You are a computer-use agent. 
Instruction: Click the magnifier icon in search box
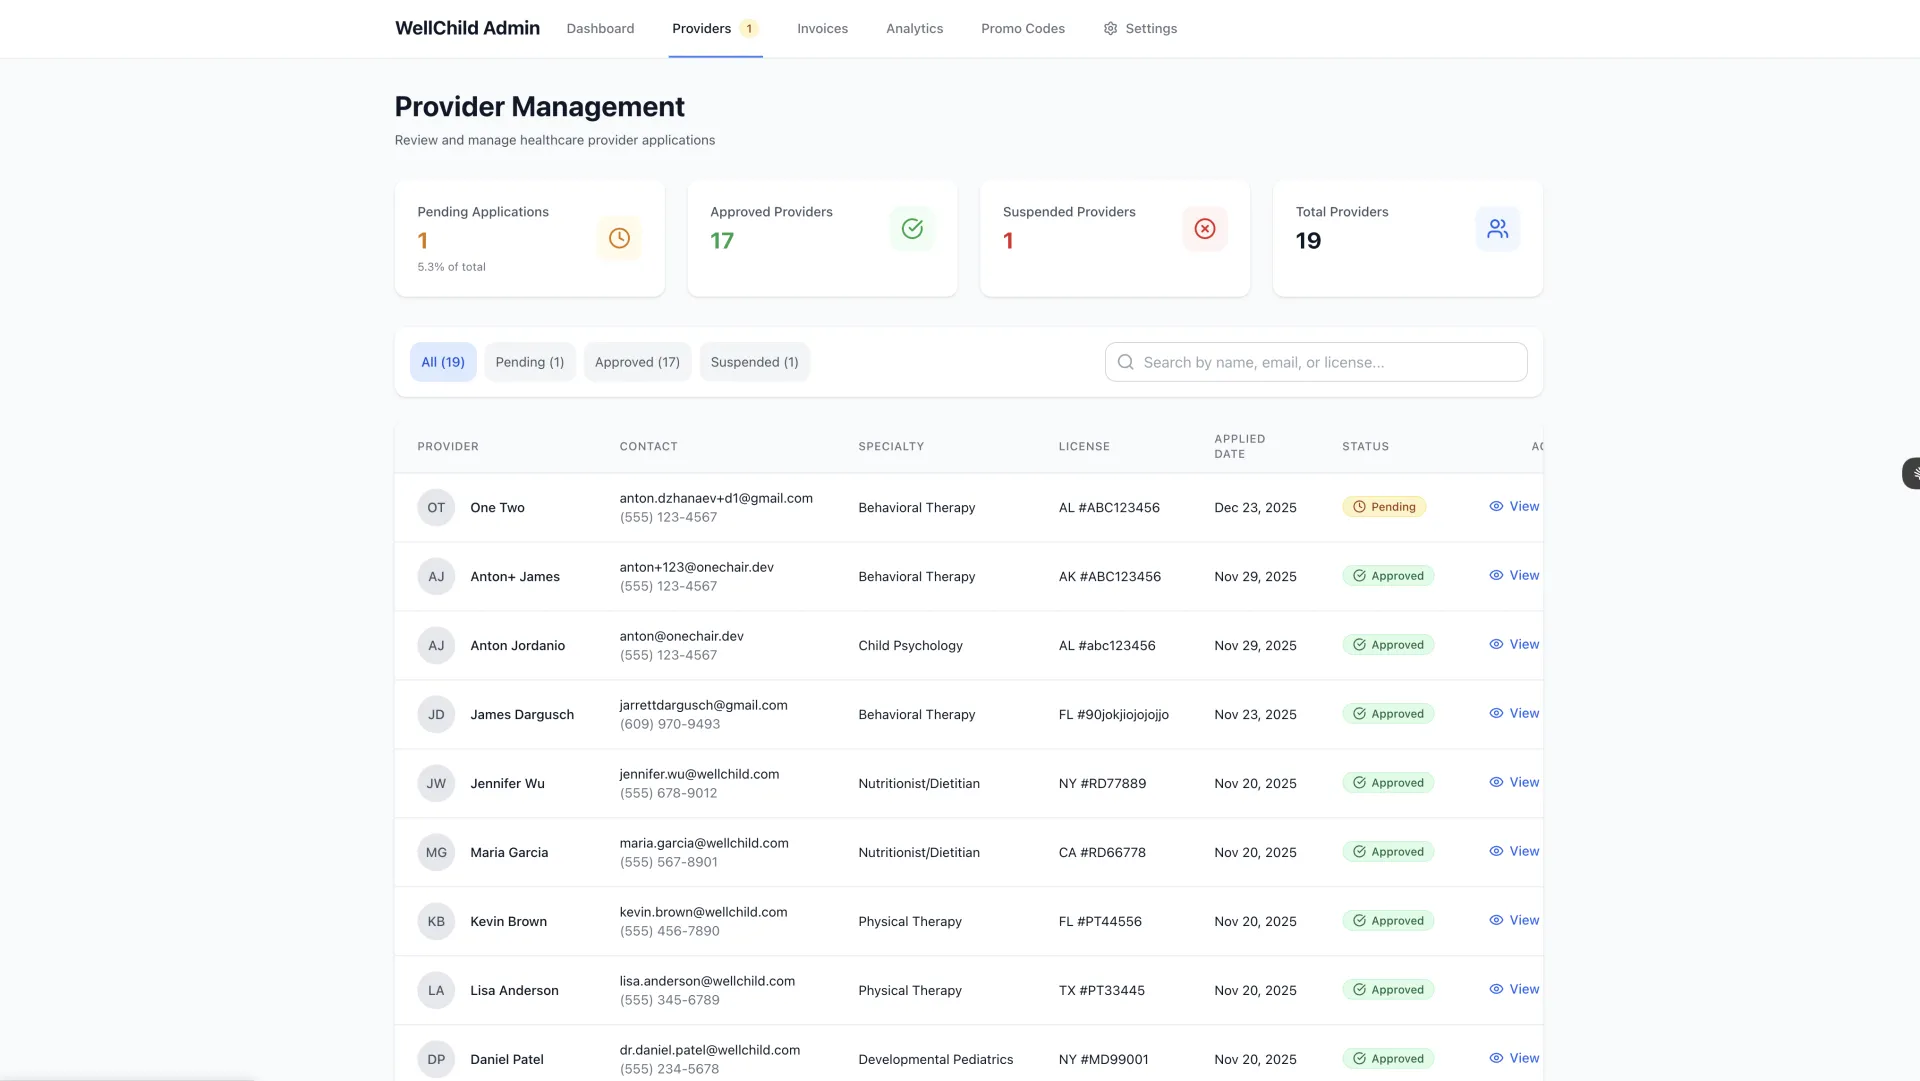[1126, 362]
